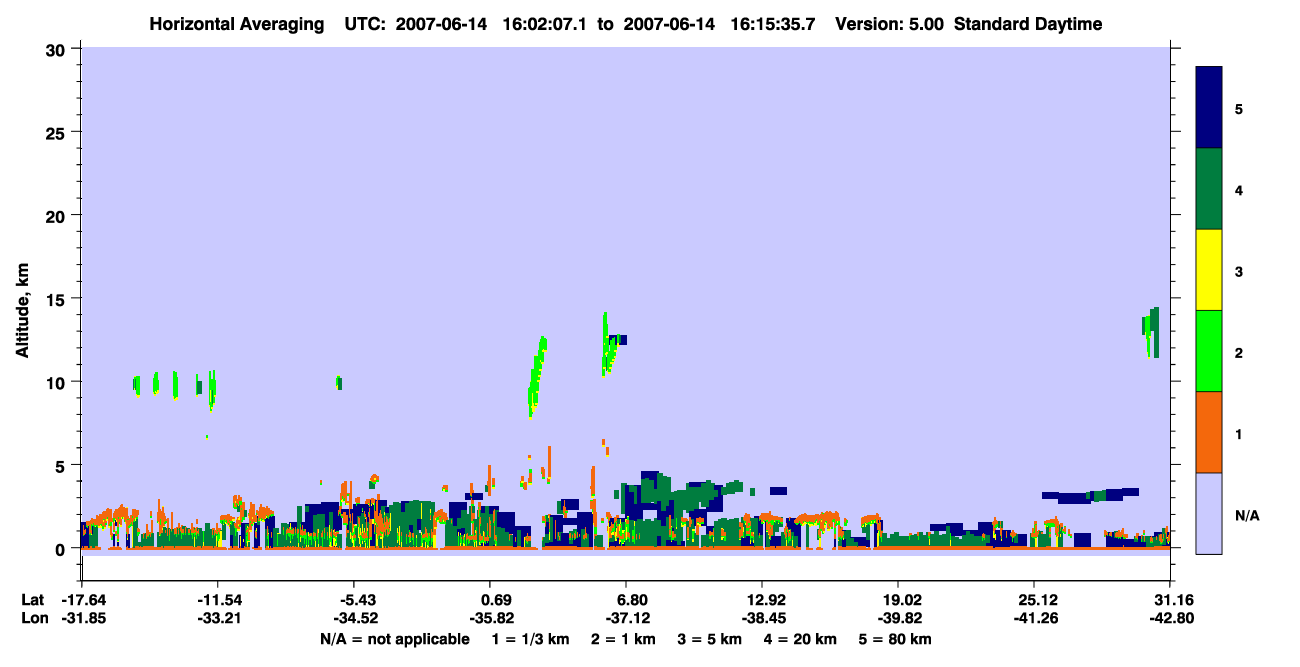The image size is (1300, 667).
Task: Click the longitude value "-34.52"
Action: coord(354,618)
